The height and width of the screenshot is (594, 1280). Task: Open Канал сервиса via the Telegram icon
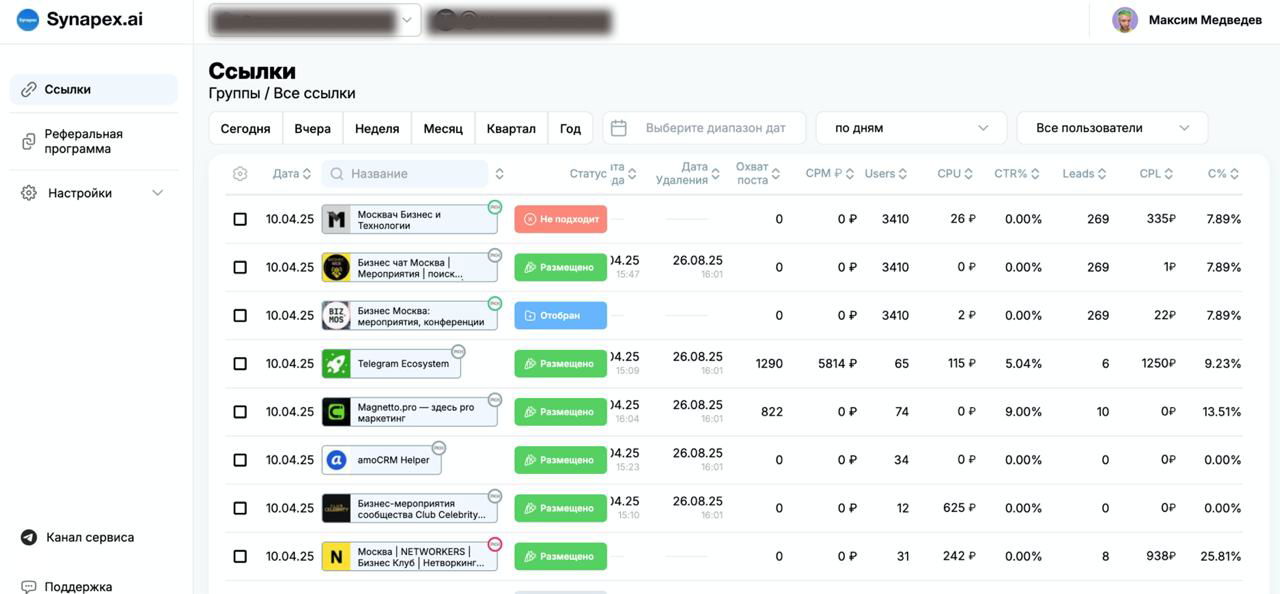[x=28, y=537]
